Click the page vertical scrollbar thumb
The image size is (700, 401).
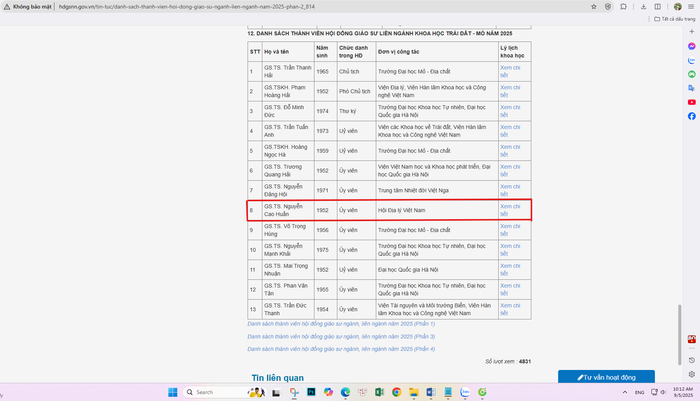click(680, 335)
